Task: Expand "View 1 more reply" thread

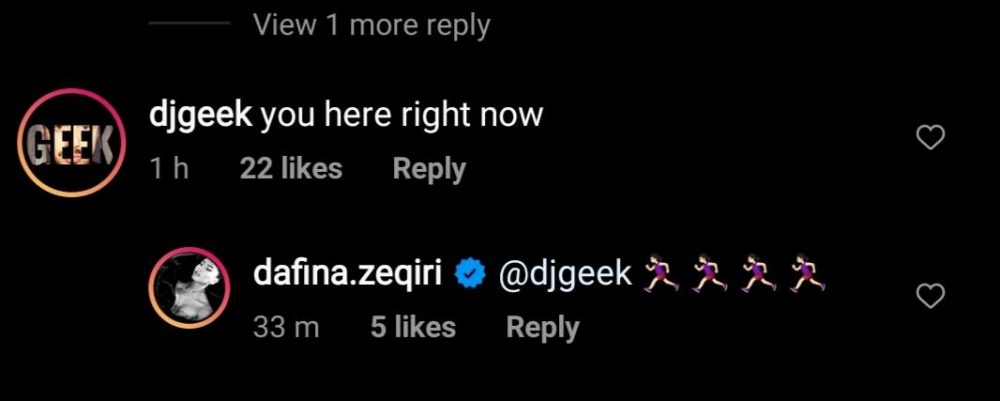Action: pyautogui.click(x=371, y=25)
